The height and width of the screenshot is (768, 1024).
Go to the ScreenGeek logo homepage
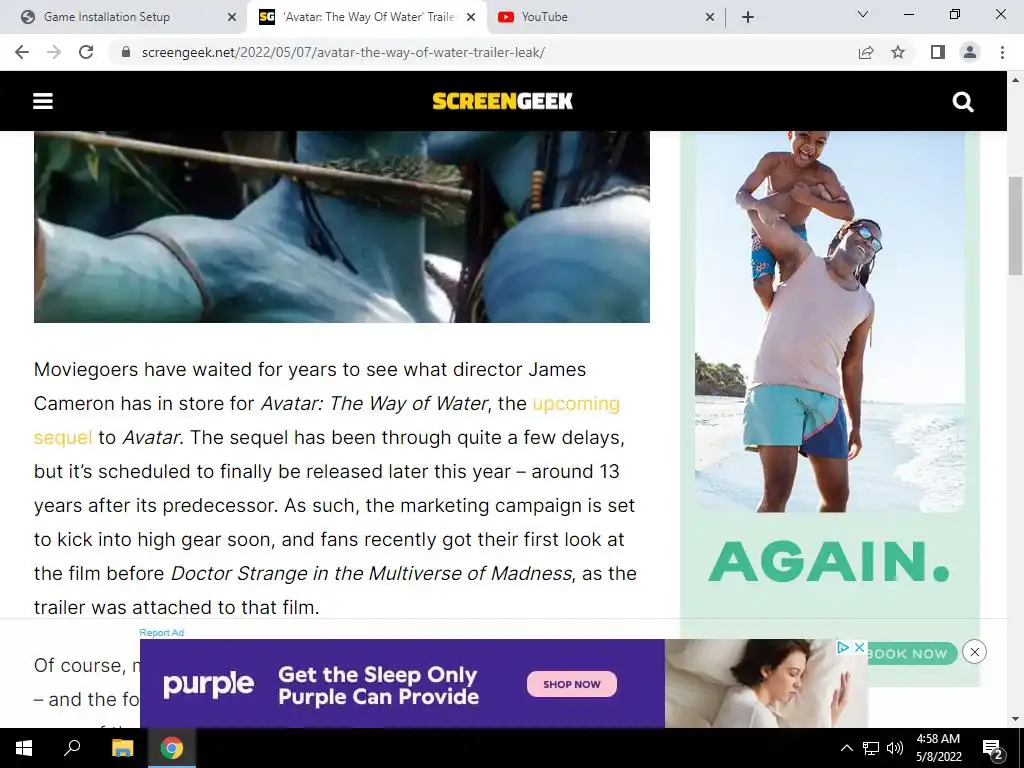tap(502, 101)
